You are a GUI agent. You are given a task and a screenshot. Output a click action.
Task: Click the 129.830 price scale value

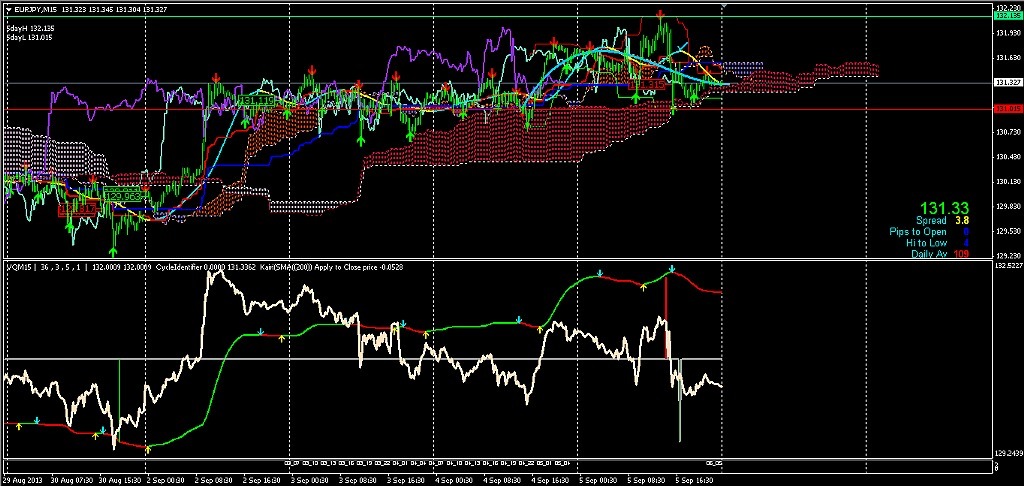pos(1008,207)
